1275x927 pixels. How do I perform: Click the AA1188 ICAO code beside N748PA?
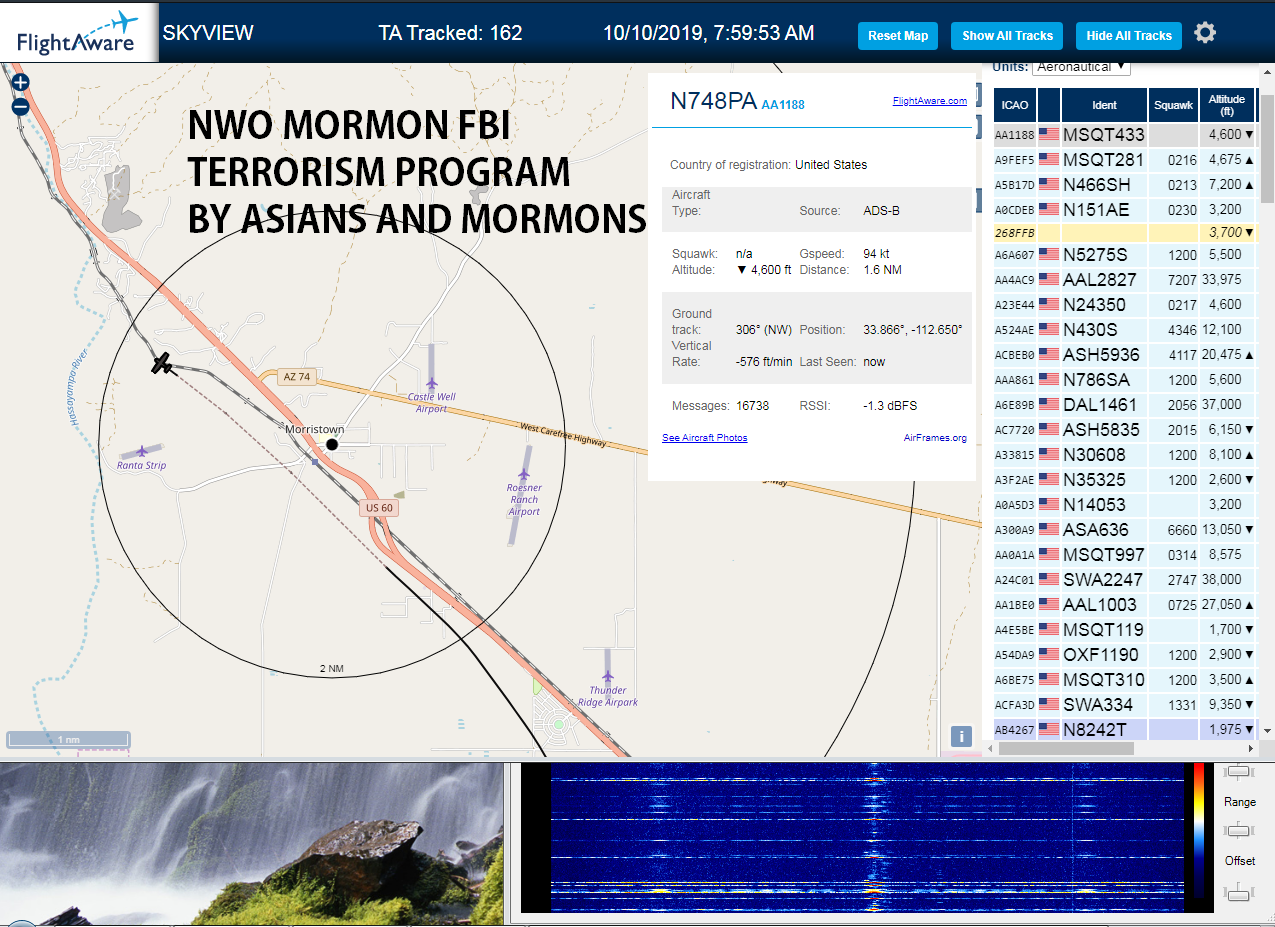coord(783,104)
